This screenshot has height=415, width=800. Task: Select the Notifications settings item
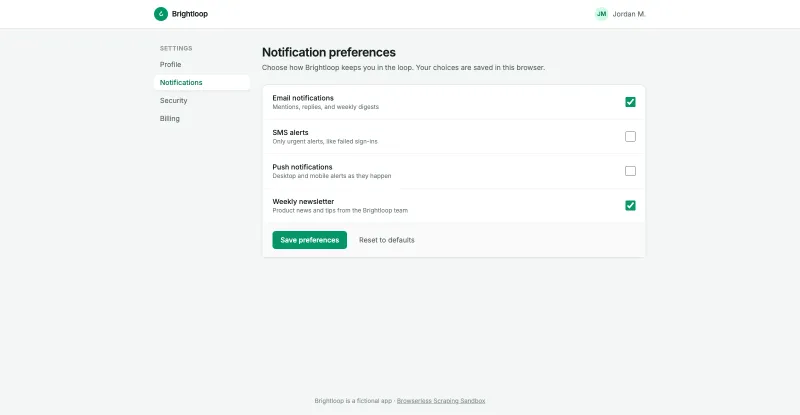pyautogui.click(x=202, y=82)
